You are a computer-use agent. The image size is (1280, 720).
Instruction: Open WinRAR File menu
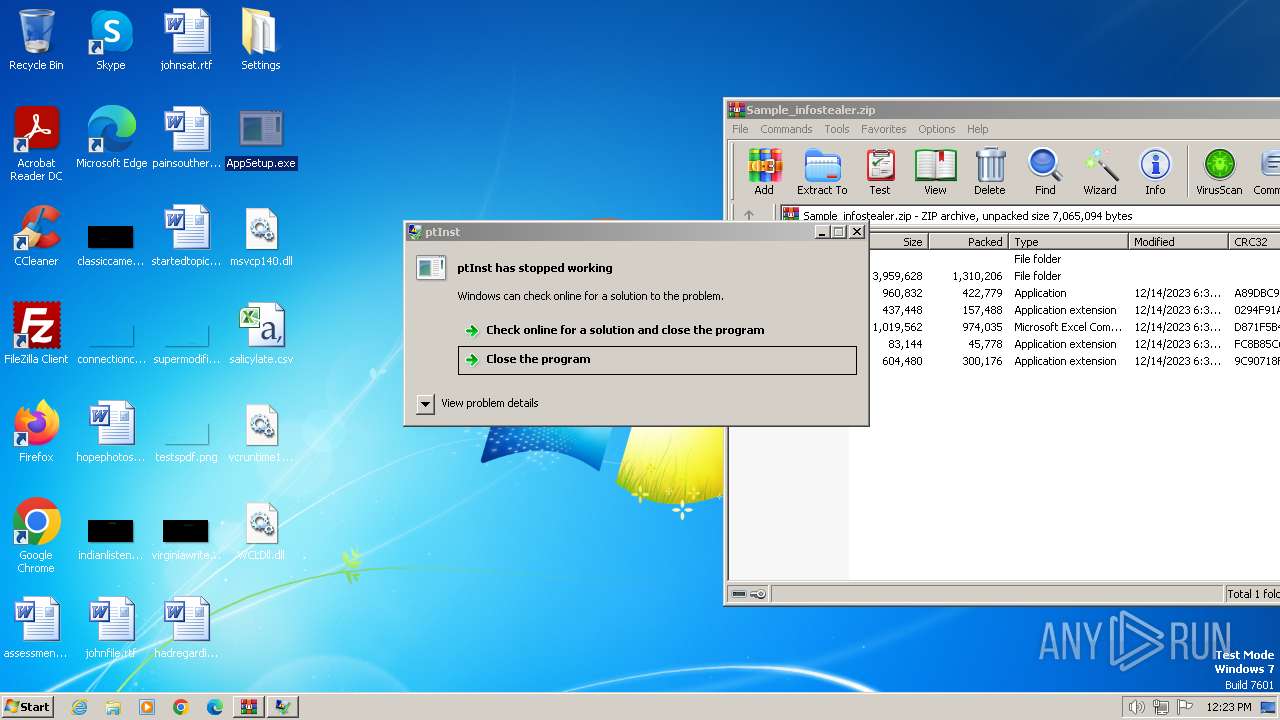click(740, 129)
